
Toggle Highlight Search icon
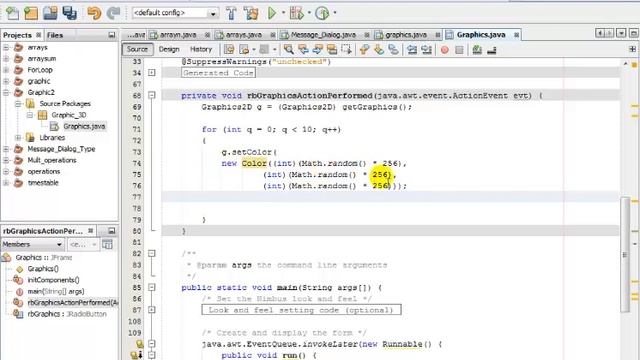coord(332,50)
